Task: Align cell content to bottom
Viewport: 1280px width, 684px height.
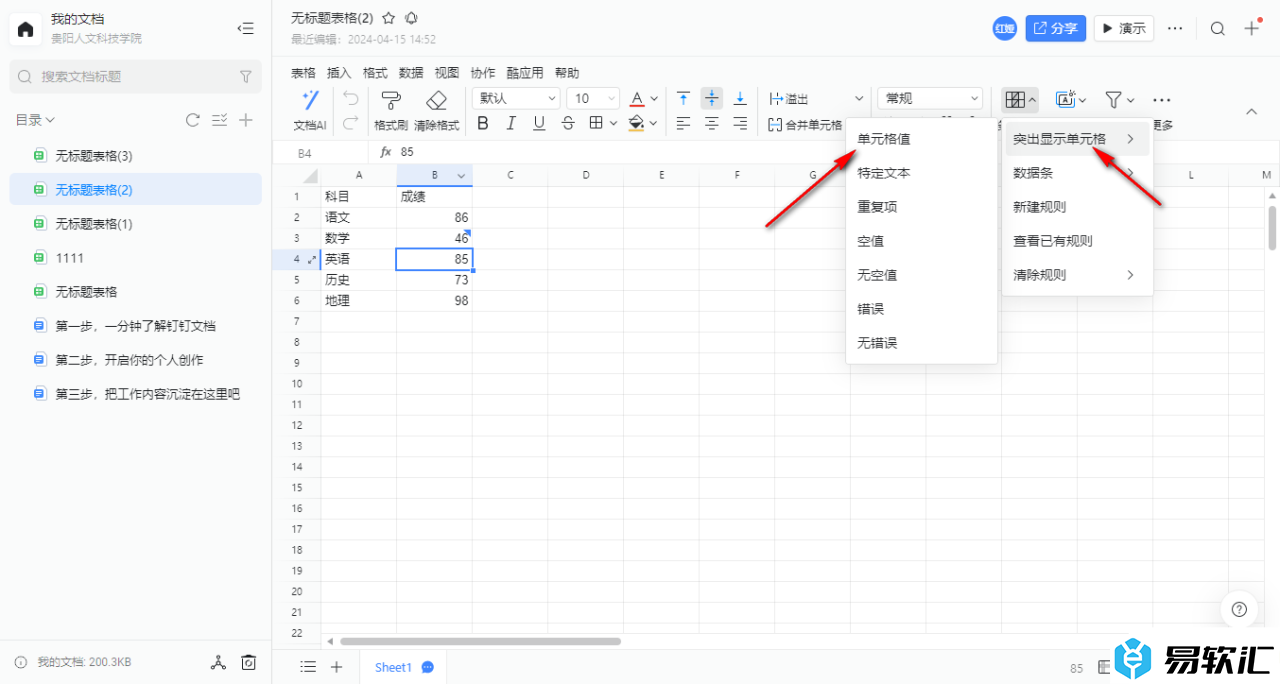Action: coord(740,98)
